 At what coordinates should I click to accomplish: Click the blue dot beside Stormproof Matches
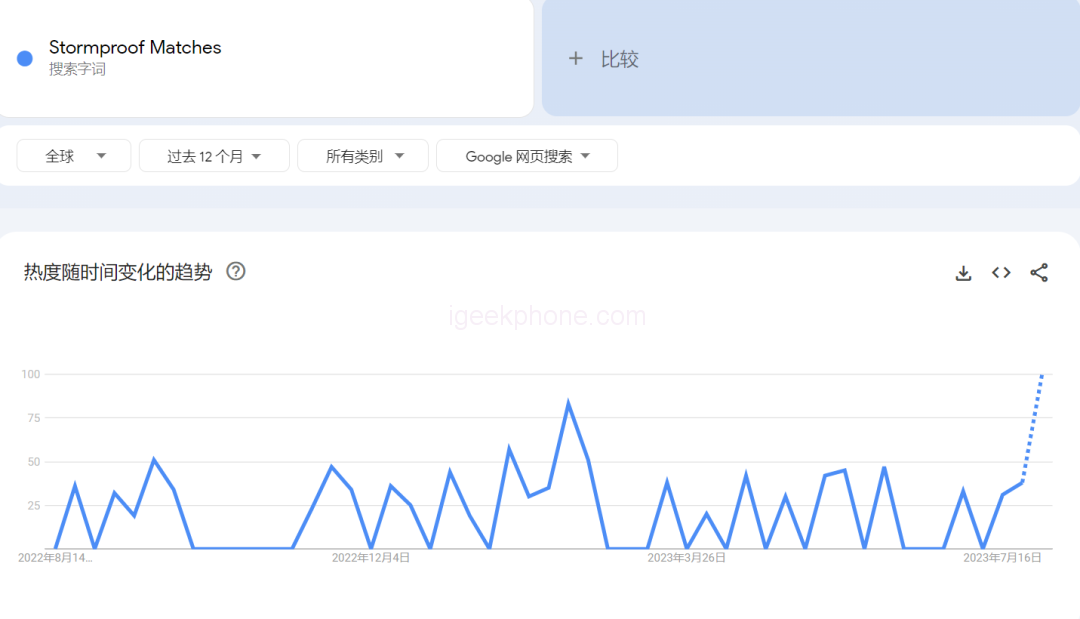pos(25,59)
